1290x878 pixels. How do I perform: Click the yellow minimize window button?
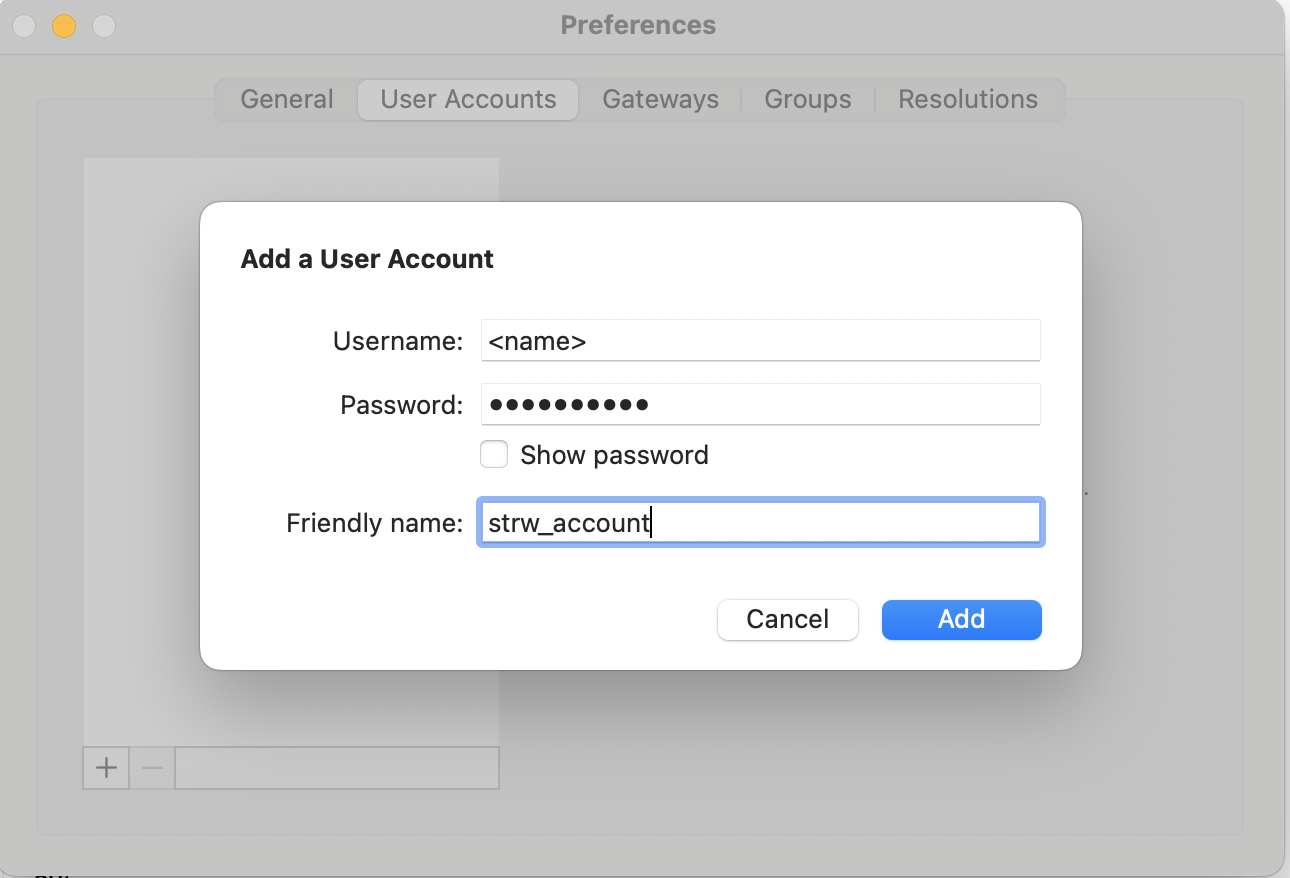[64, 26]
